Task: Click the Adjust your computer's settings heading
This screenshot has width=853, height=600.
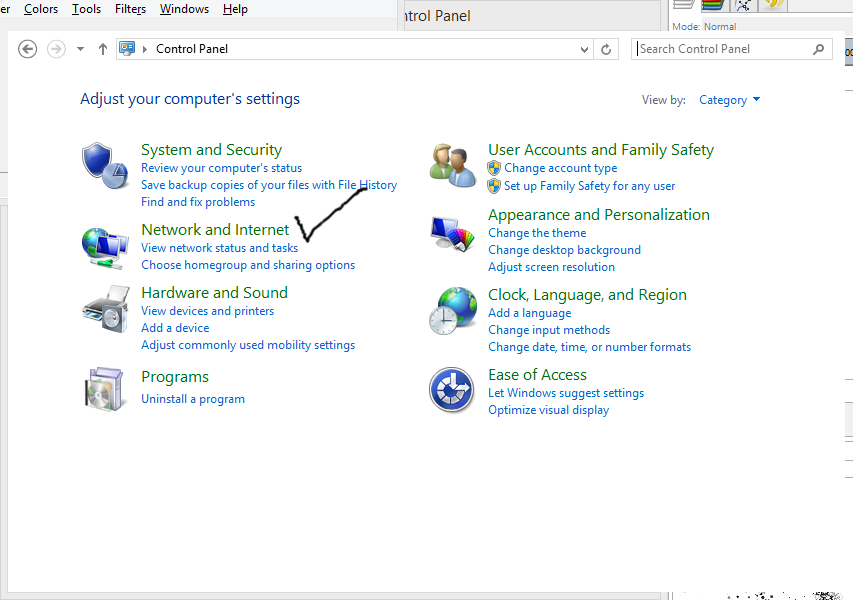Action: (190, 99)
